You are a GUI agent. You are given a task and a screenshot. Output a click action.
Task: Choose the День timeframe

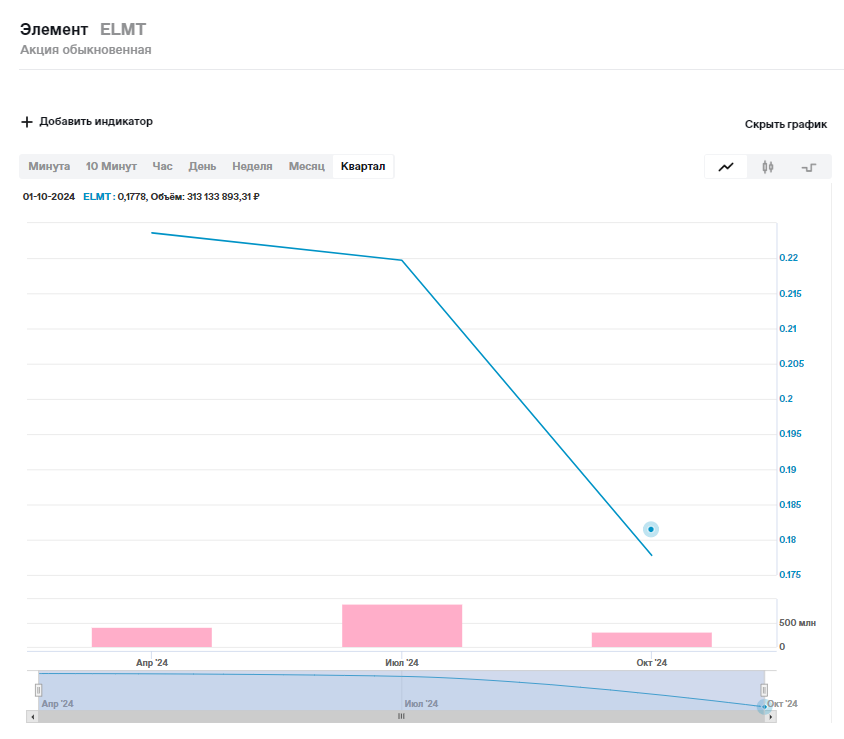pyautogui.click(x=202, y=166)
